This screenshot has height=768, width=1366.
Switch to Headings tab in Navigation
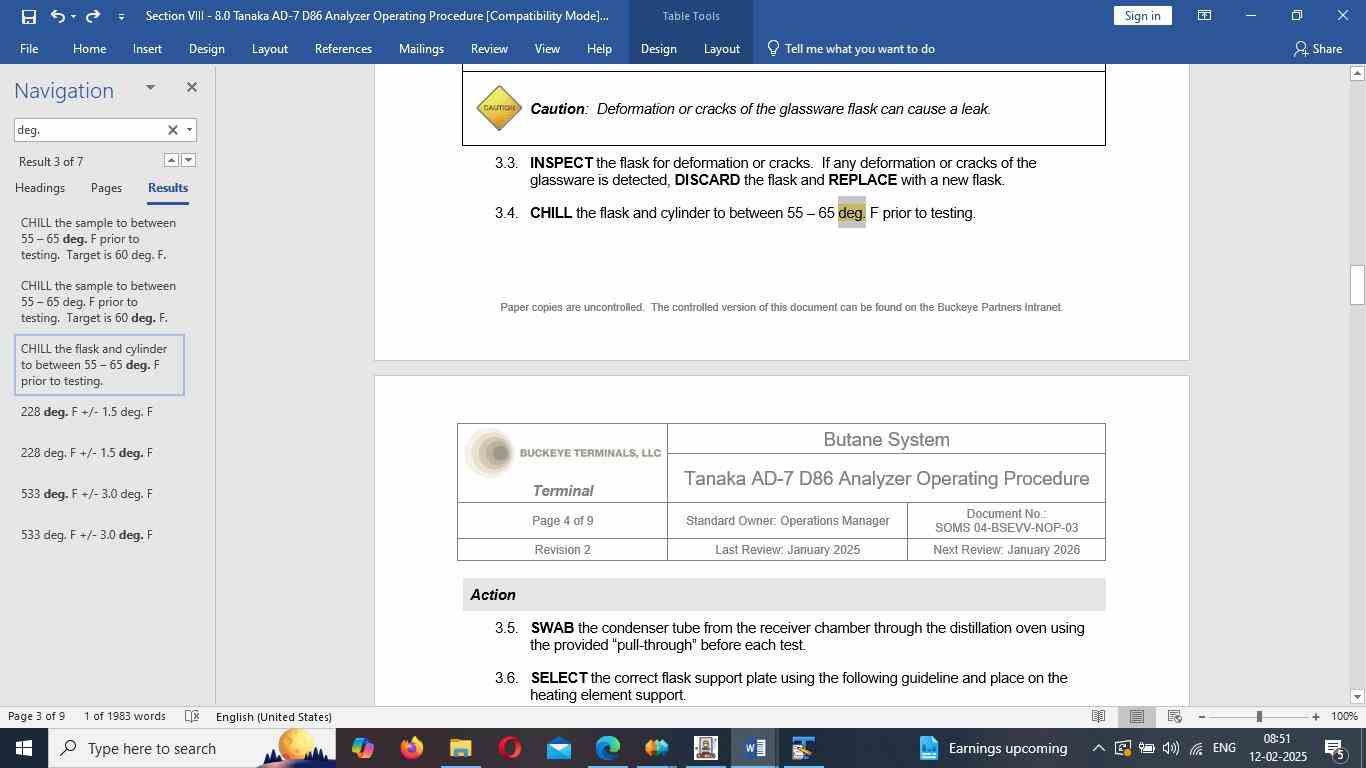(40, 188)
